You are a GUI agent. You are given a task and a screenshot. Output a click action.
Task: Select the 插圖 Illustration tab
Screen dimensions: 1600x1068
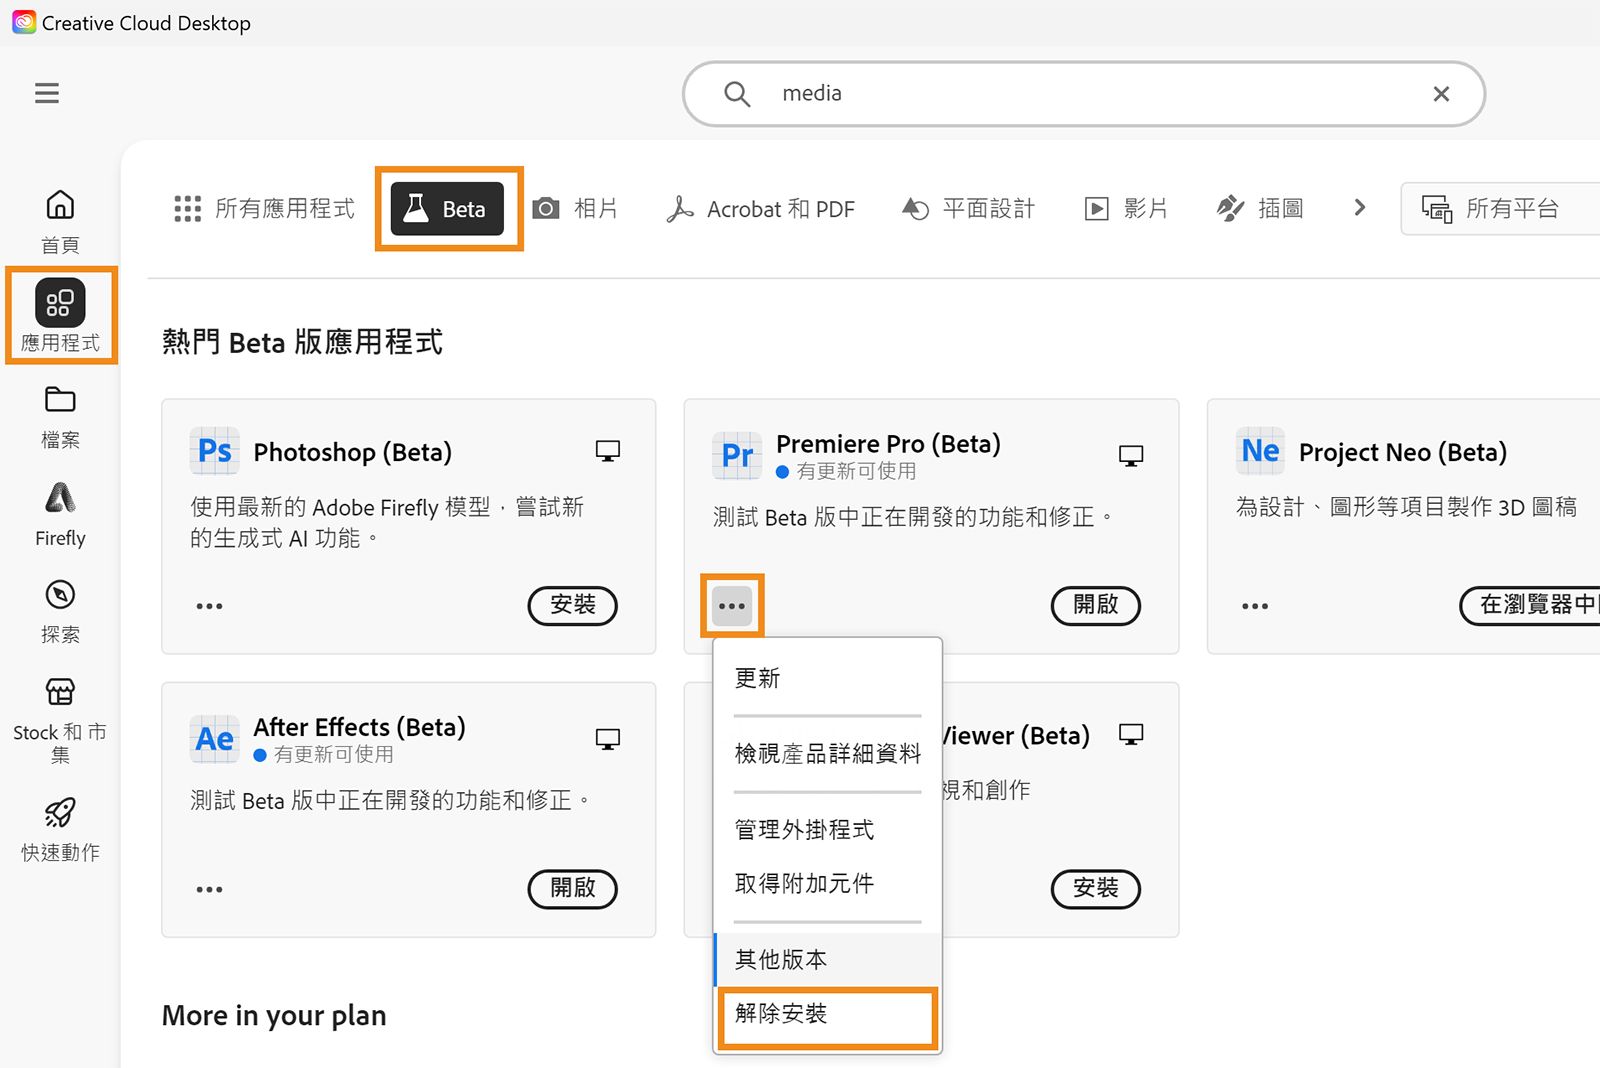point(1260,208)
